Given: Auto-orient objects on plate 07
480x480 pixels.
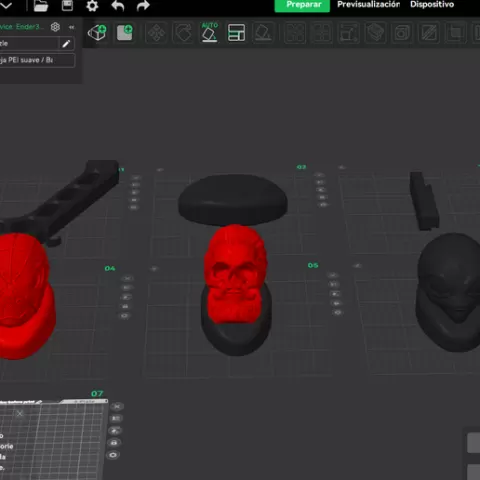Looking at the screenshot, I should point(116,418).
